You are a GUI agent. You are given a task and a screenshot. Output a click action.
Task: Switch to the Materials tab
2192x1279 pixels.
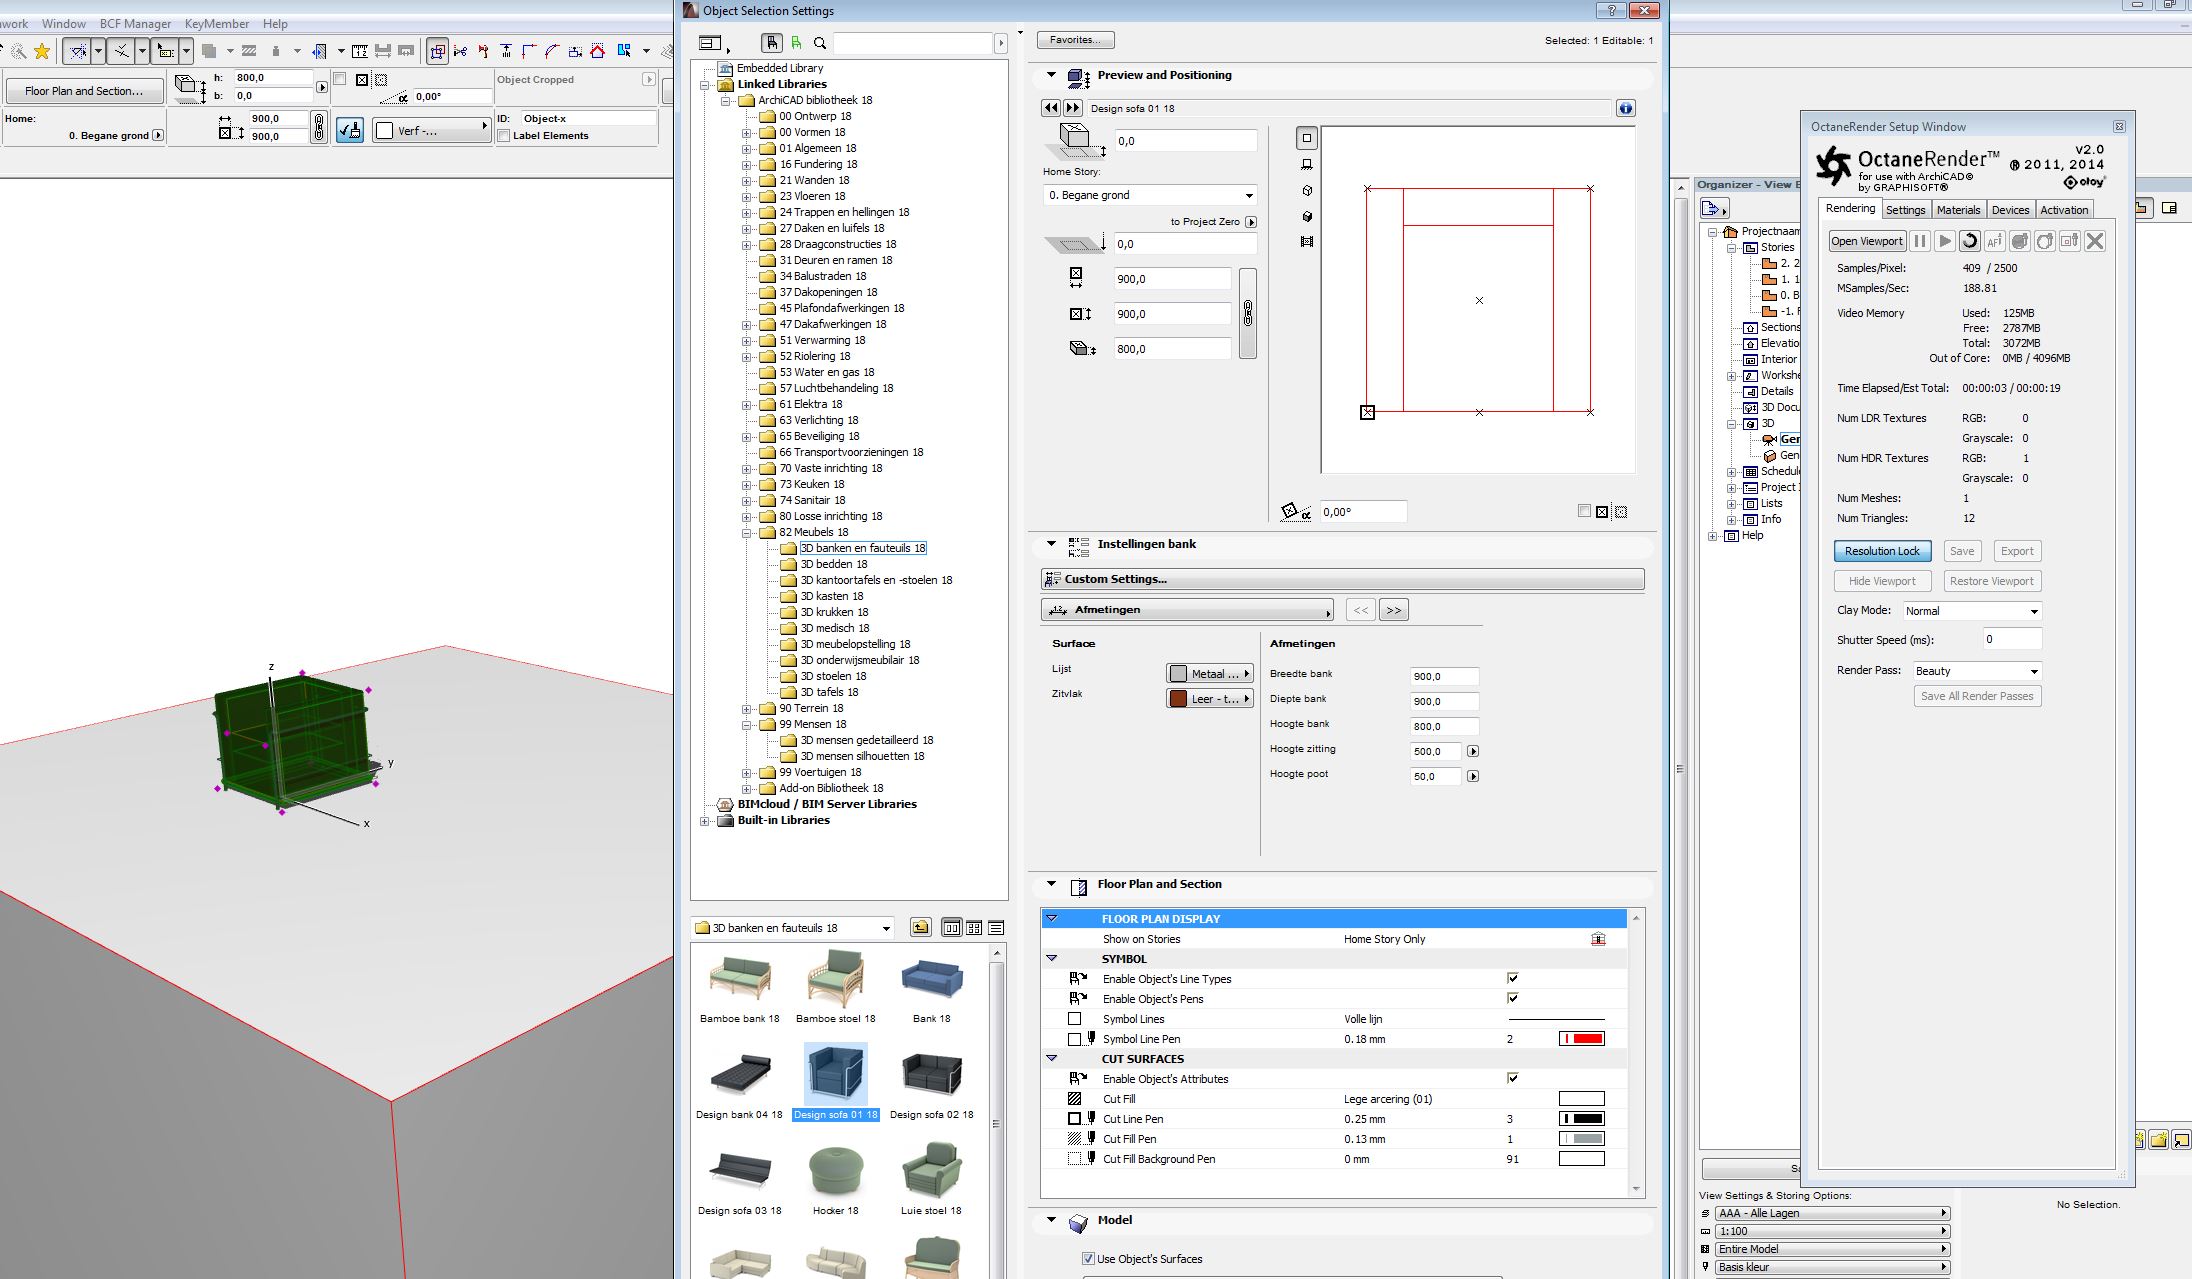tap(1957, 210)
